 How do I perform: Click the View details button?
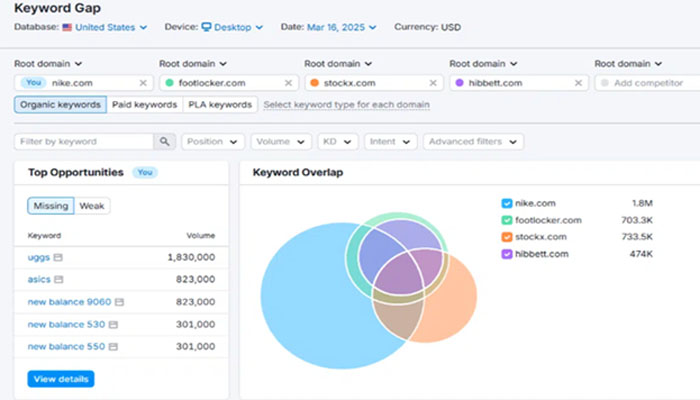coord(60,379)
